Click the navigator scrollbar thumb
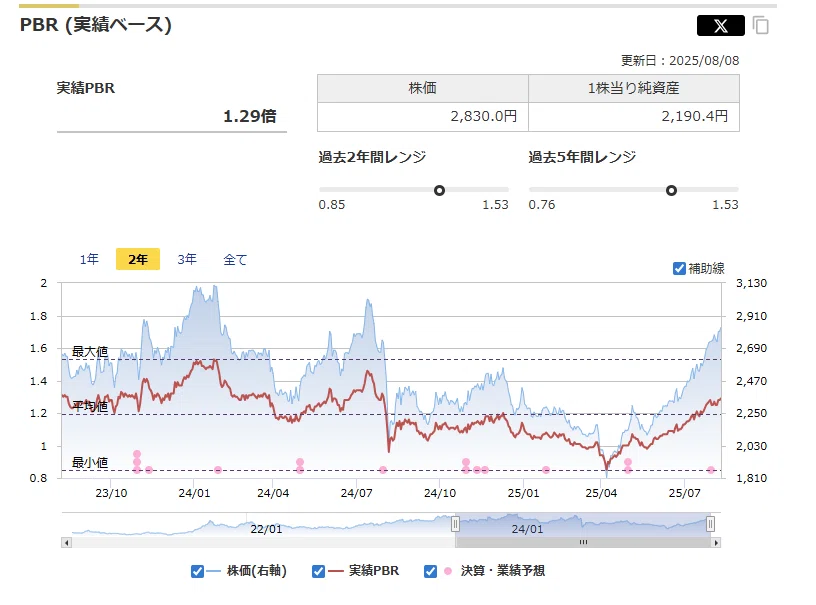This screenshot has height=605, width=816. [583, 543]
